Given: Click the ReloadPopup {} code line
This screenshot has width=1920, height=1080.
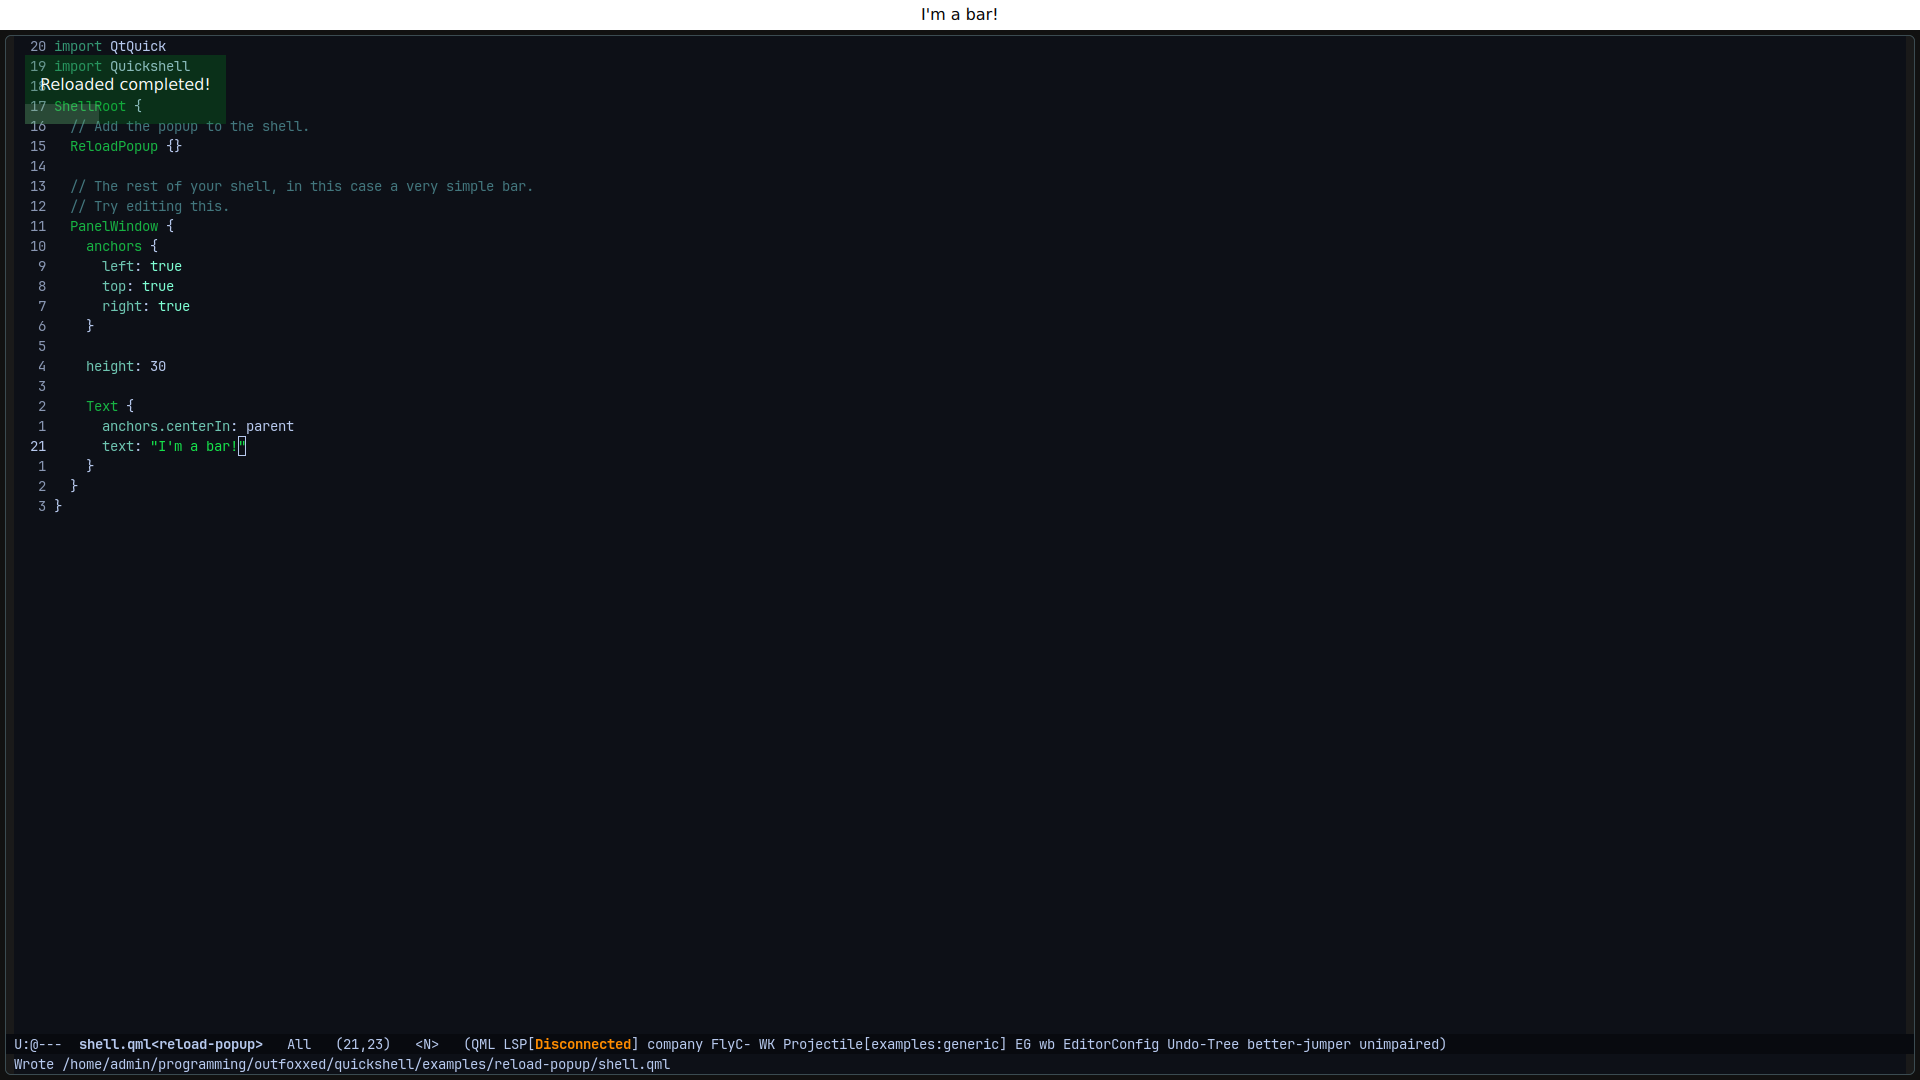Looking at the screenshot, I should 125,146.
